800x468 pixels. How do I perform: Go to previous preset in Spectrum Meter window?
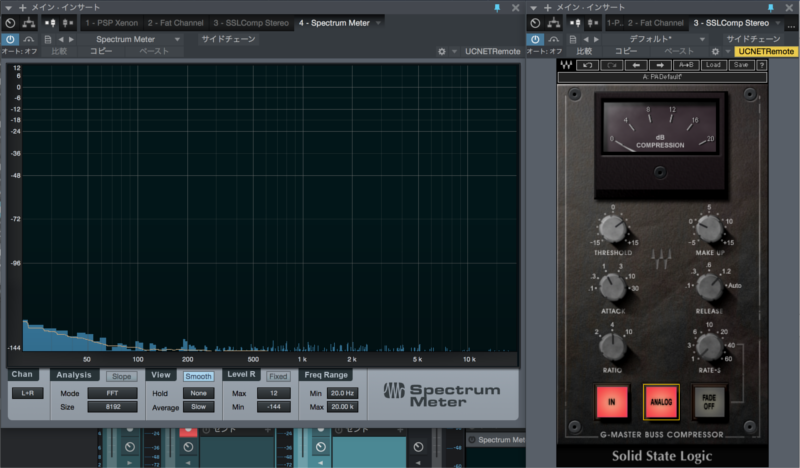61,39
